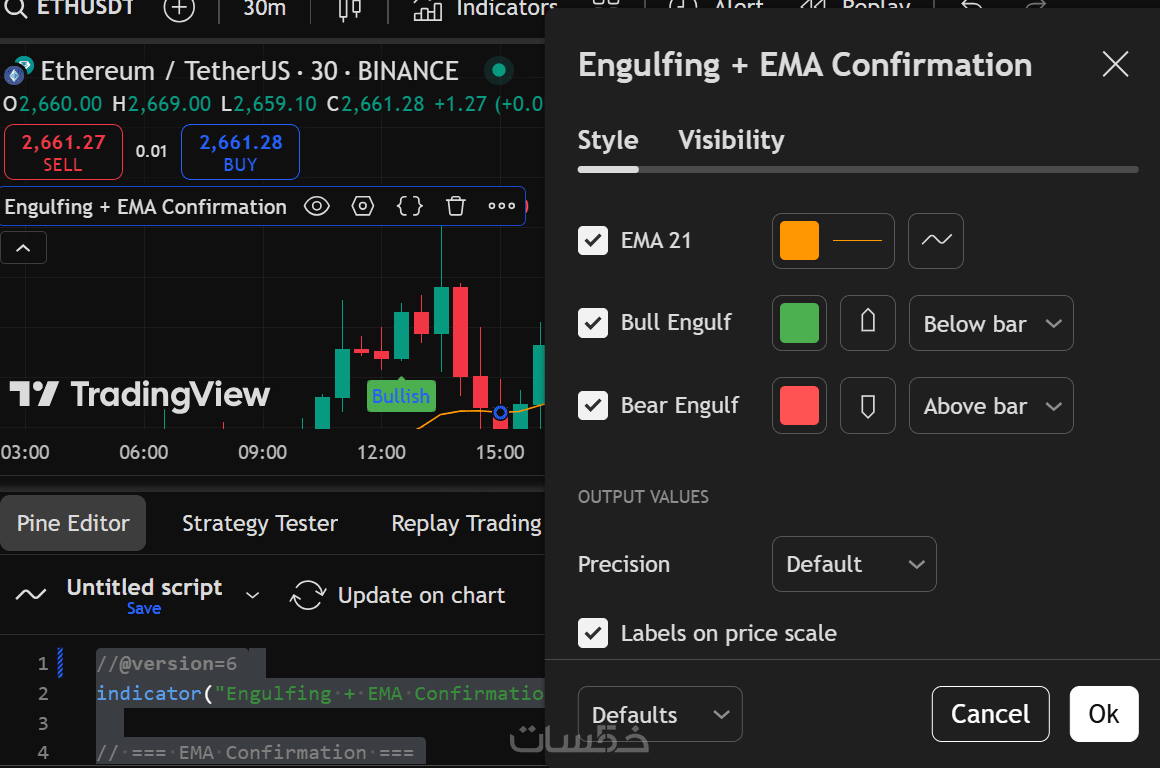The image size is (1160, 768).
Task: Switch to the Visibility tab
Action: [x=731, y=140]
